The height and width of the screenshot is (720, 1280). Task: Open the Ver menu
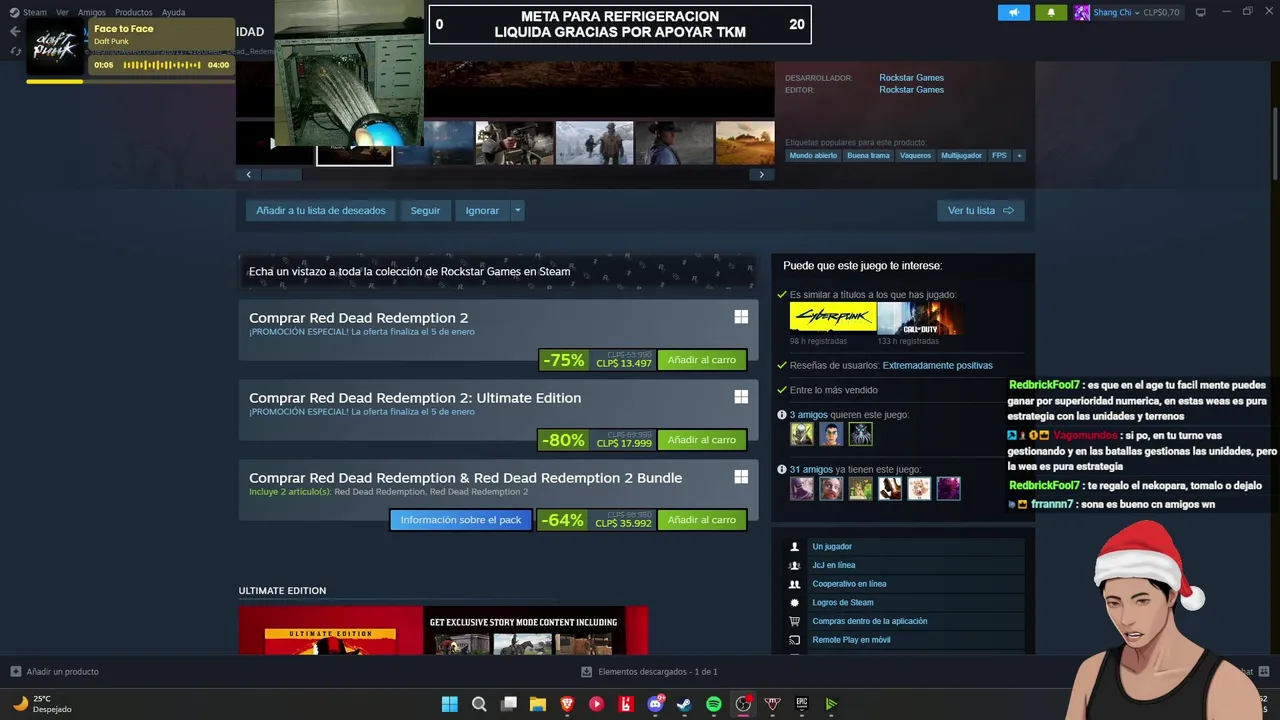pyautogui.click(x=62, y=12)
